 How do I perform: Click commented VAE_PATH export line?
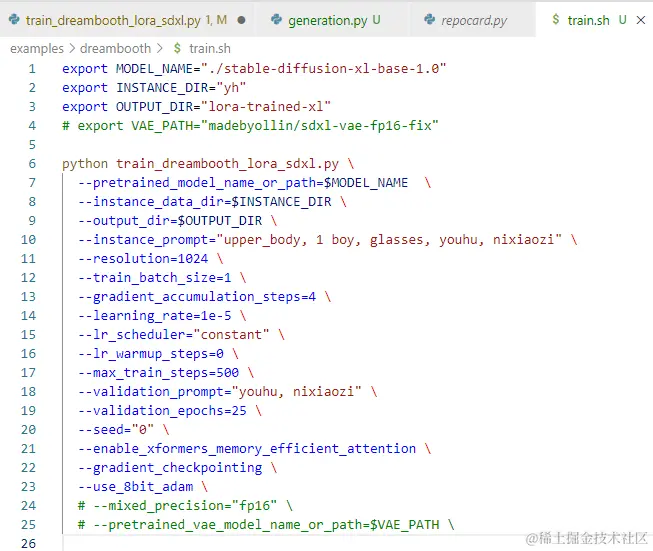tap(250, 126)
